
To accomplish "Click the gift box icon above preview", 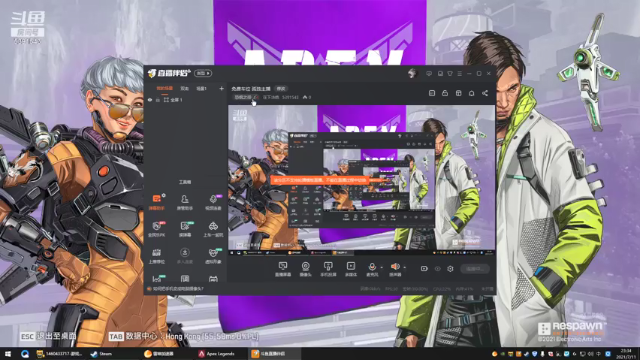I will 458,93.
